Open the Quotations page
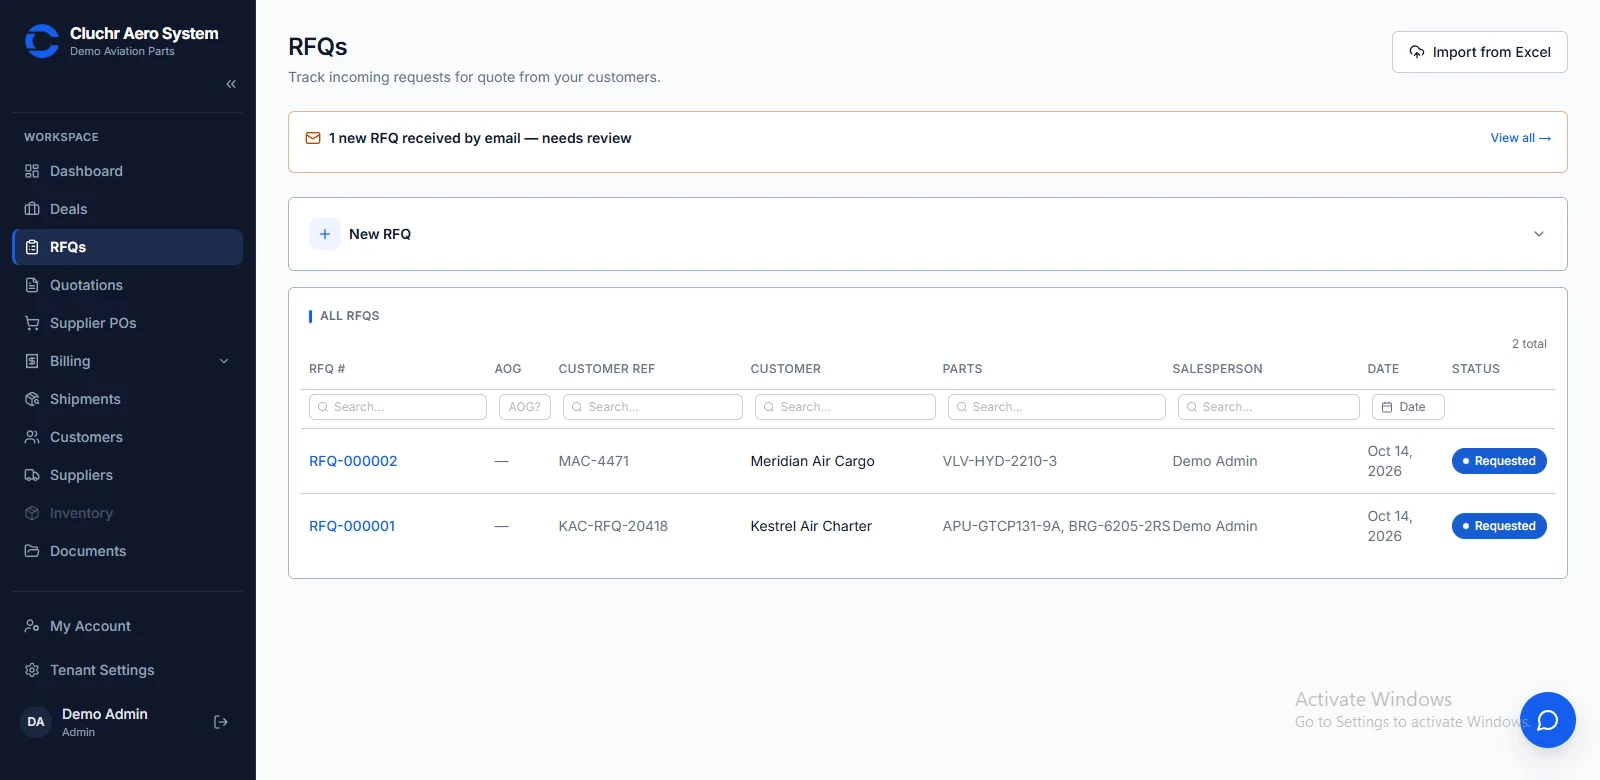Viewport: 1600px width, 780px height. 127,285
